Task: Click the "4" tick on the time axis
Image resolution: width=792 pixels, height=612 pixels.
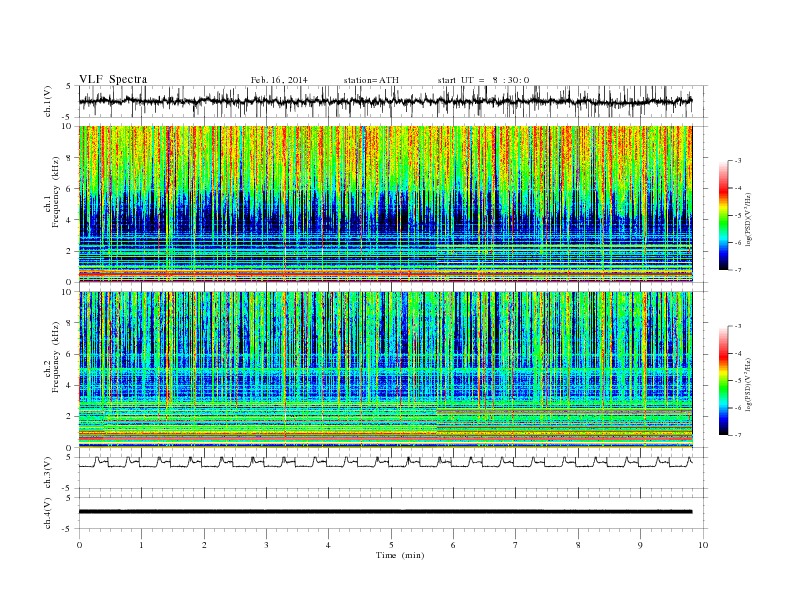Action: (328, 545)
